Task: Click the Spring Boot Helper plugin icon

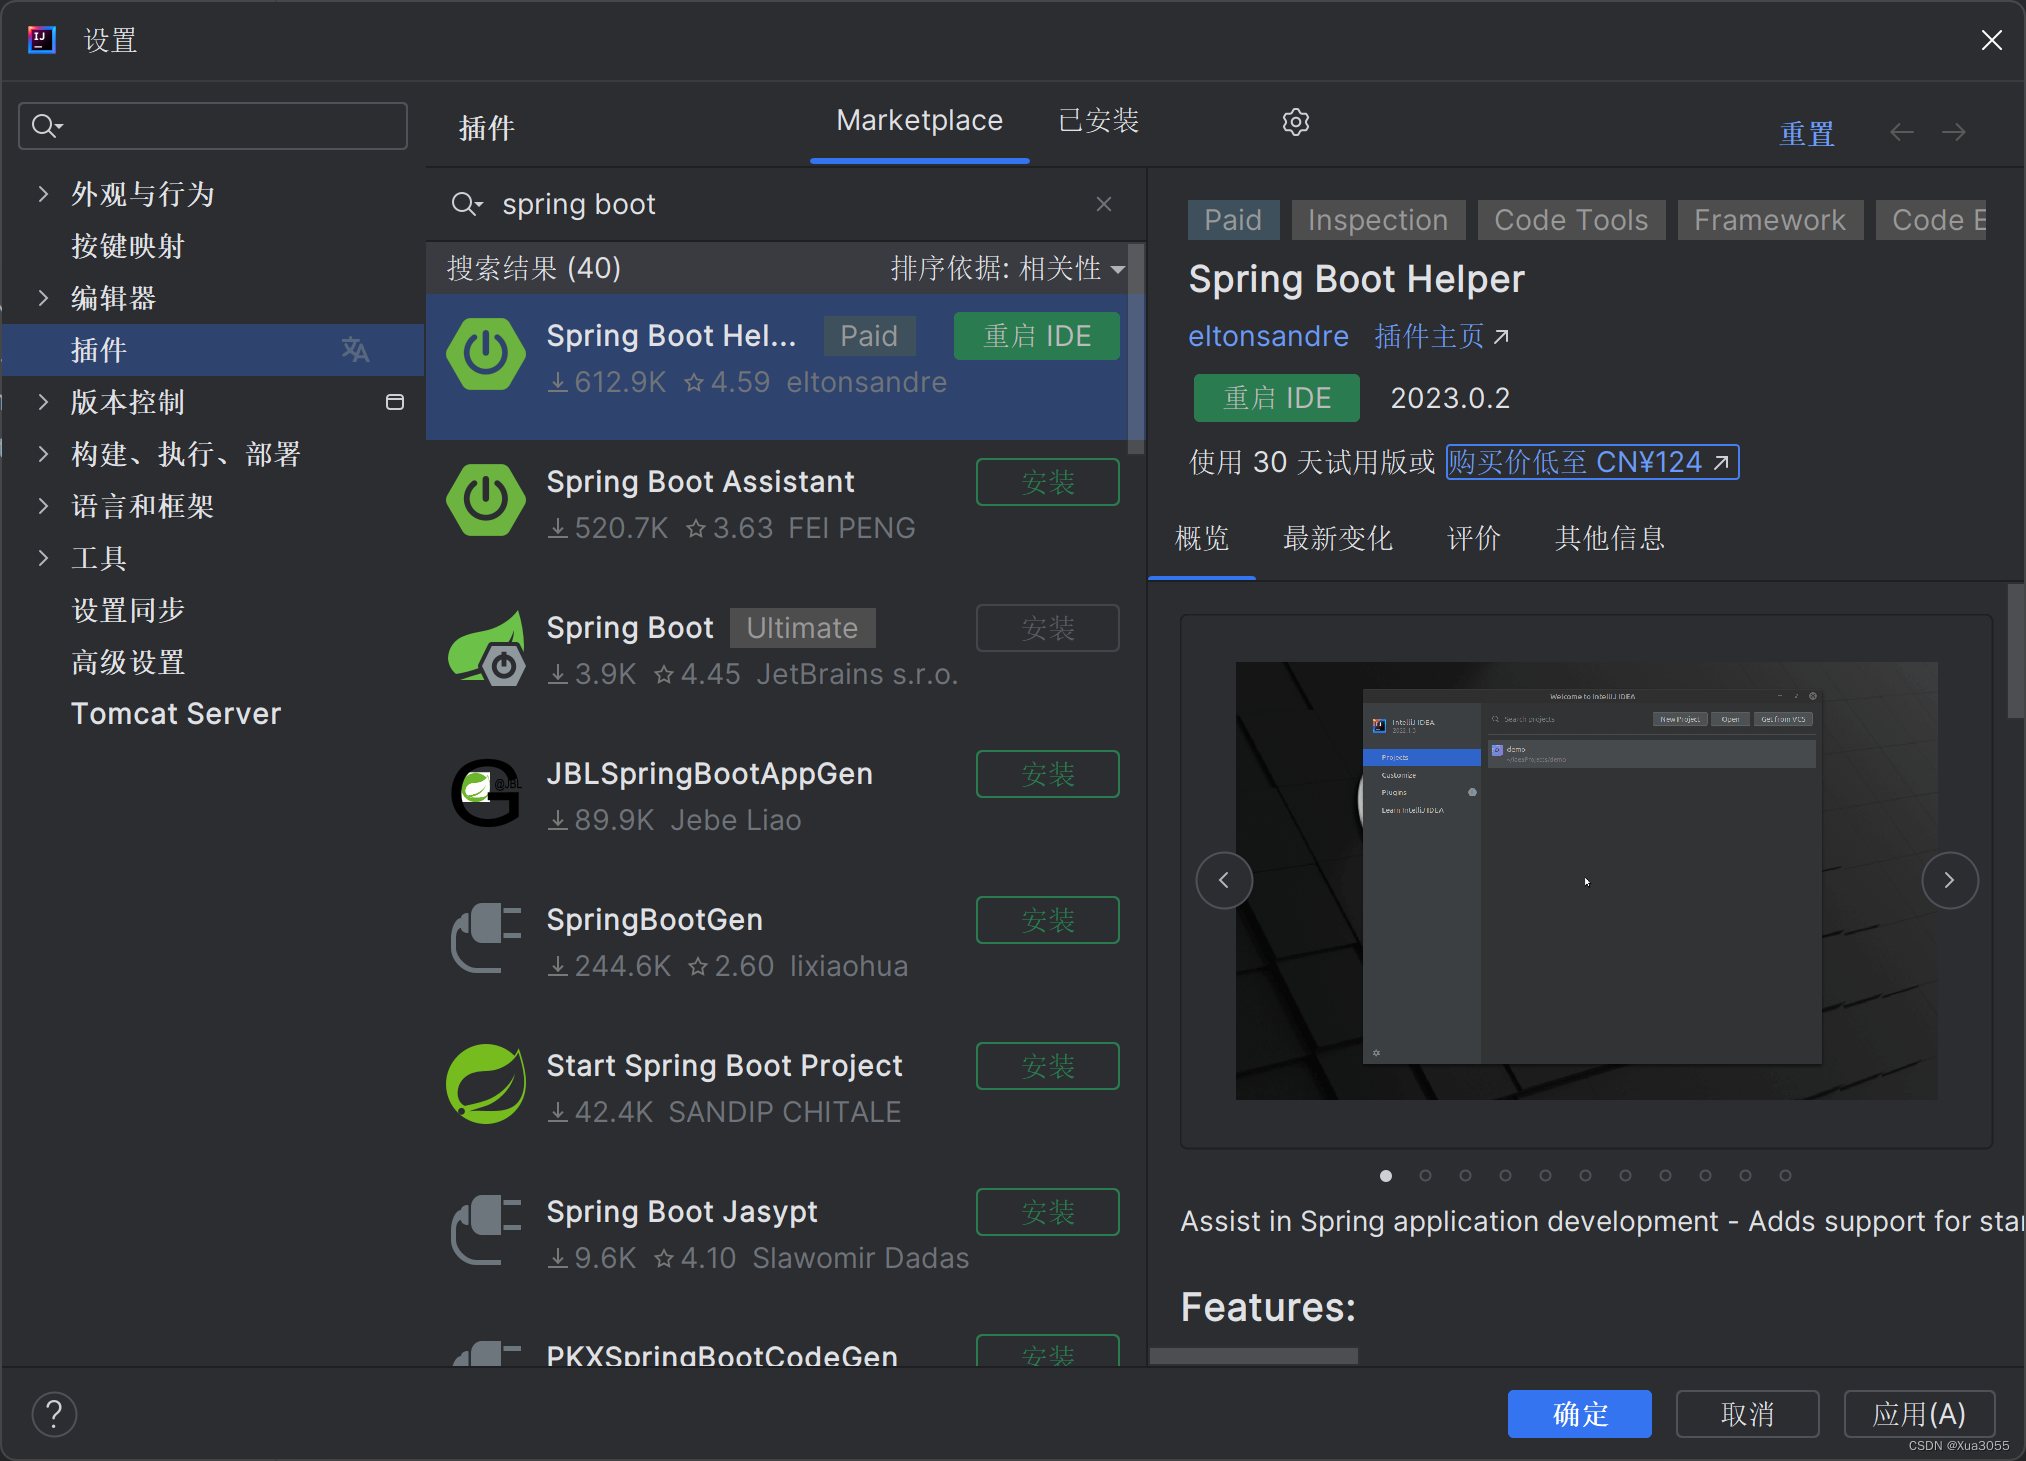Action: [x=486, y=354]
